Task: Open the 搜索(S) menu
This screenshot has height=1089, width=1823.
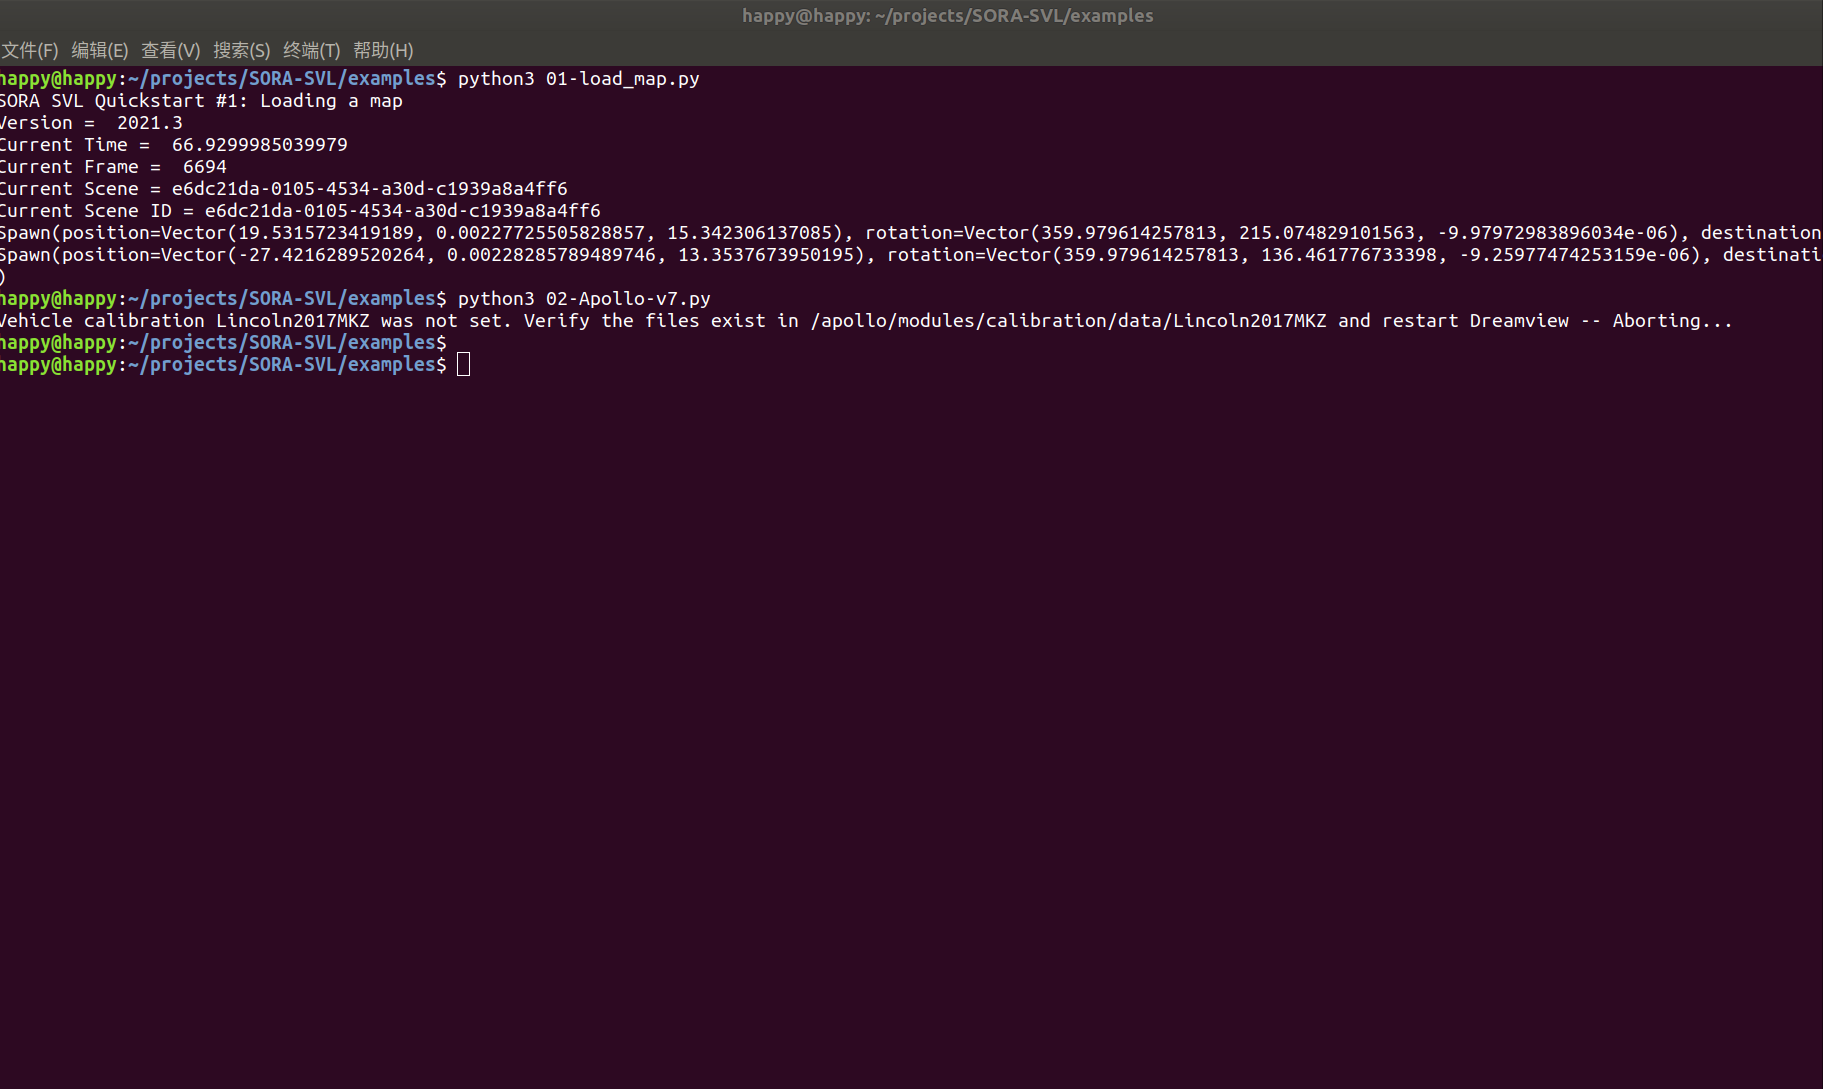Action: 241,50
